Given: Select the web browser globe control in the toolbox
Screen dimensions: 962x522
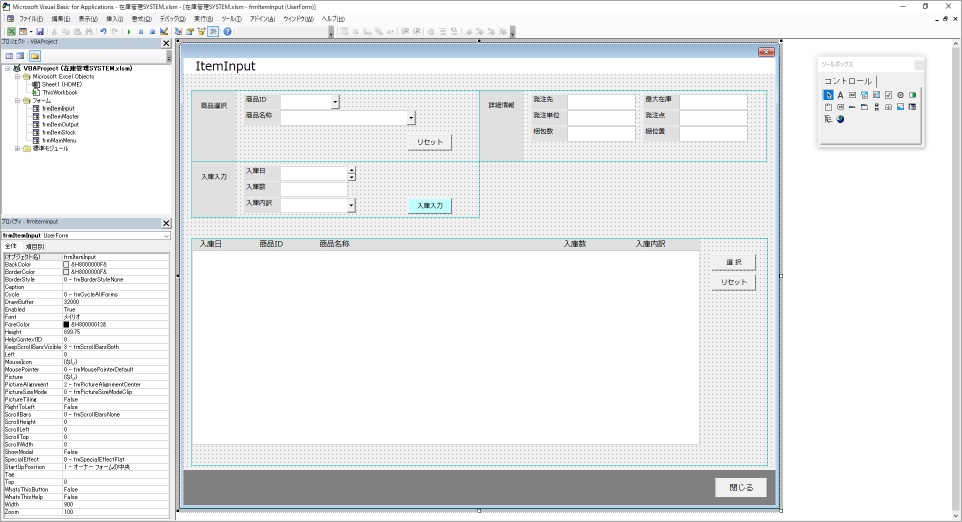Looking at the screenshot, I should tap(841, 119).
